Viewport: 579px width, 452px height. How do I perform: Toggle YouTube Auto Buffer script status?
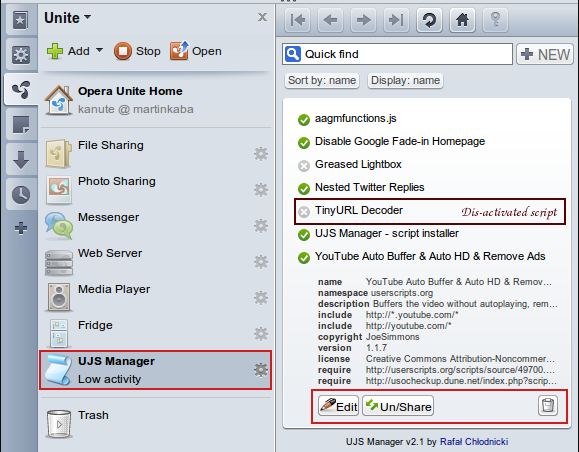point(304,258)
